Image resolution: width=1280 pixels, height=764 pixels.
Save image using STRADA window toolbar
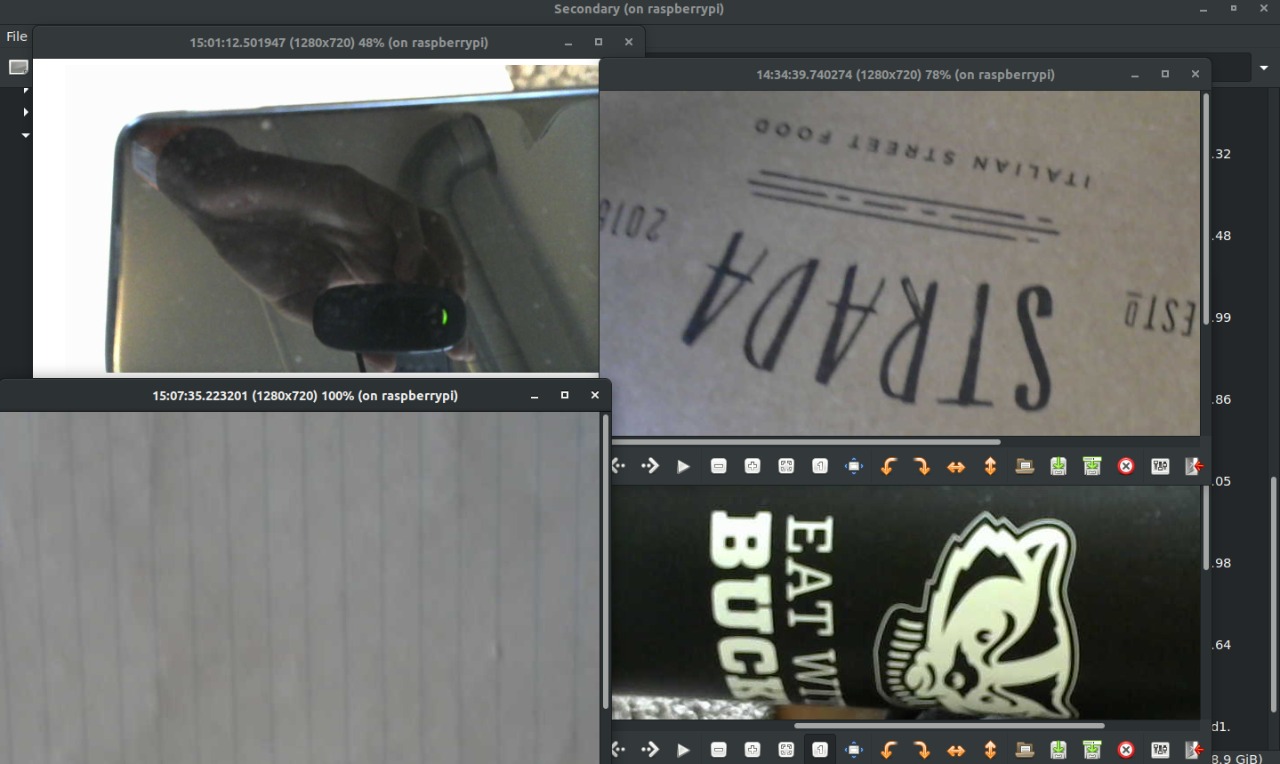click(x=1058, y=466)
